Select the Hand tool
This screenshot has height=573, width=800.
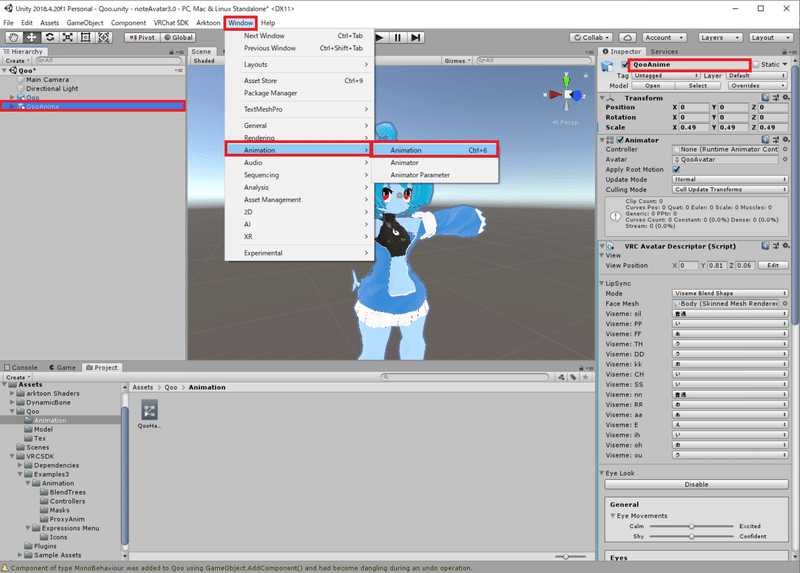pos(13,37)
